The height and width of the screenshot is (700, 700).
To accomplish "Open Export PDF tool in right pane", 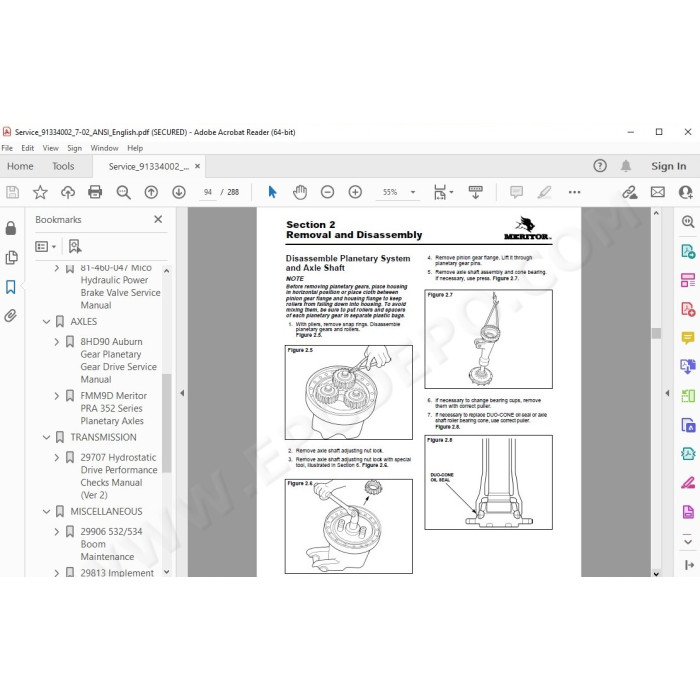I will (x=688, y=251).
